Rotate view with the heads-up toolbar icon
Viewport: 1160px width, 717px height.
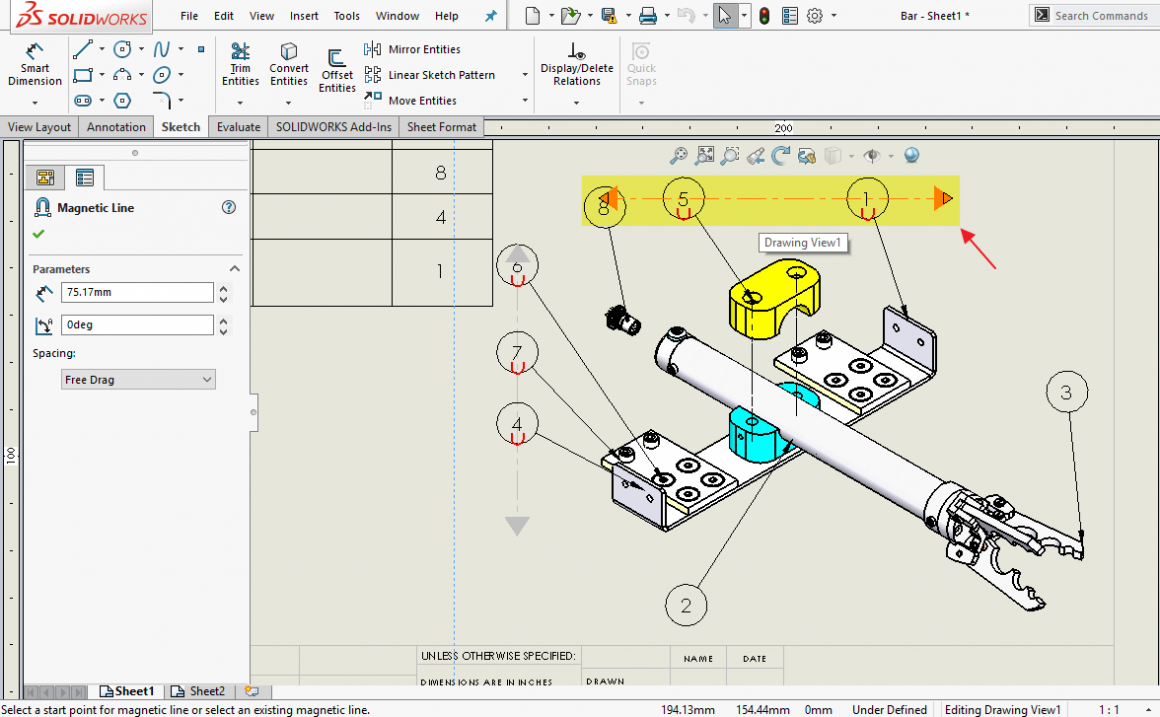(x=781, y=155)
